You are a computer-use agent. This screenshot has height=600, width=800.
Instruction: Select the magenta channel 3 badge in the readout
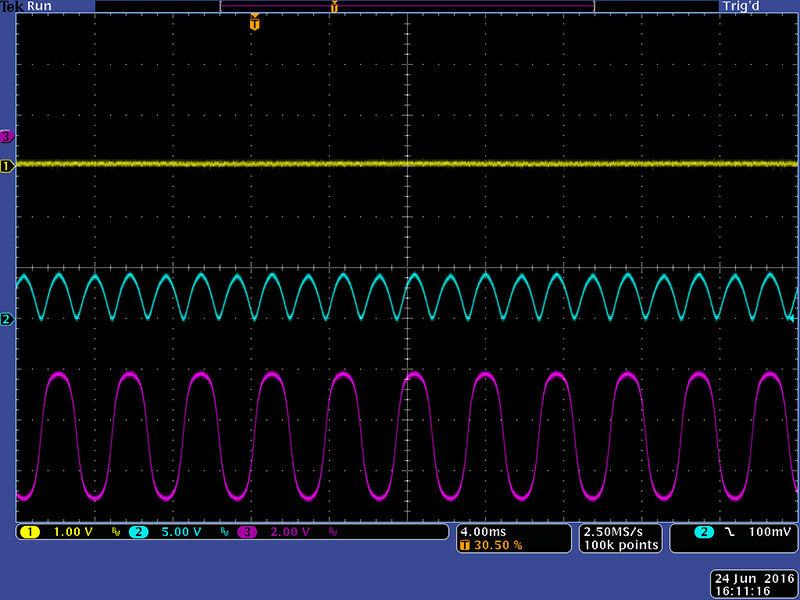click(x=247, y=532)
